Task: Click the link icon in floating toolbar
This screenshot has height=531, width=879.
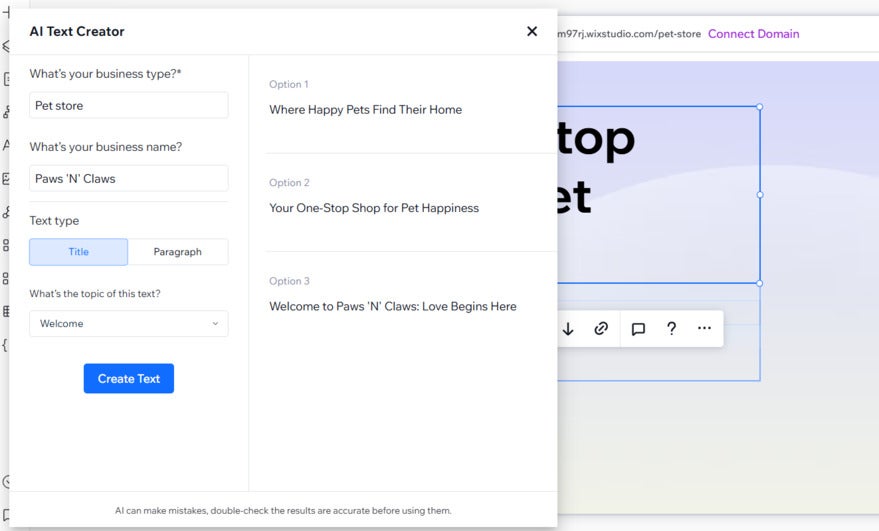Action: click(601, 329)
